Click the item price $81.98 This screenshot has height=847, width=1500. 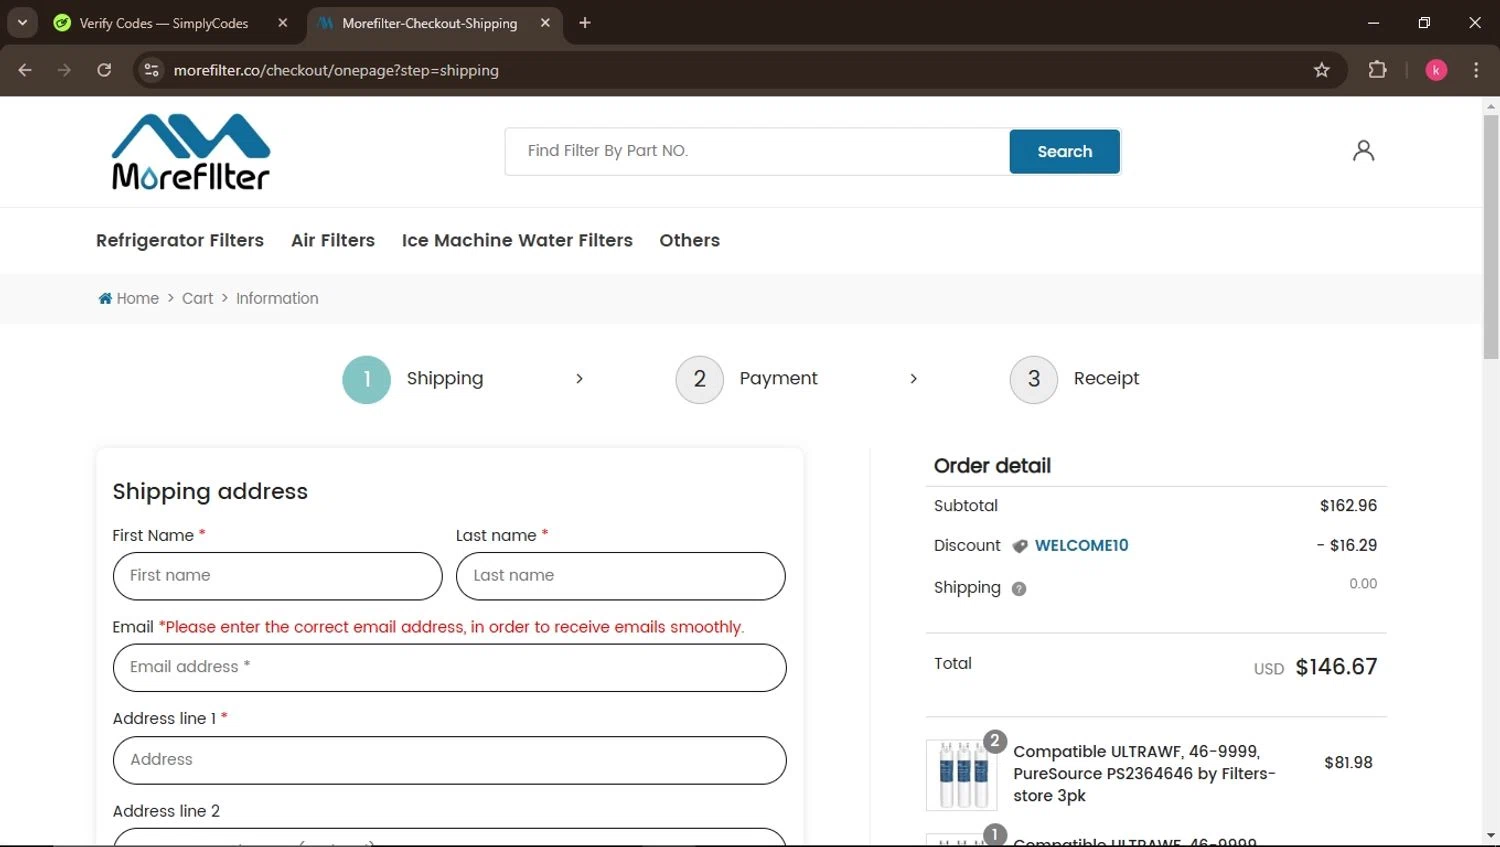click(1348, 763)
